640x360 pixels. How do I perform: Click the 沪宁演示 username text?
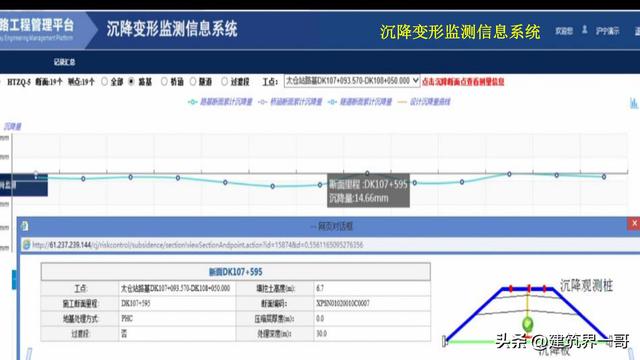click(607, 31)
